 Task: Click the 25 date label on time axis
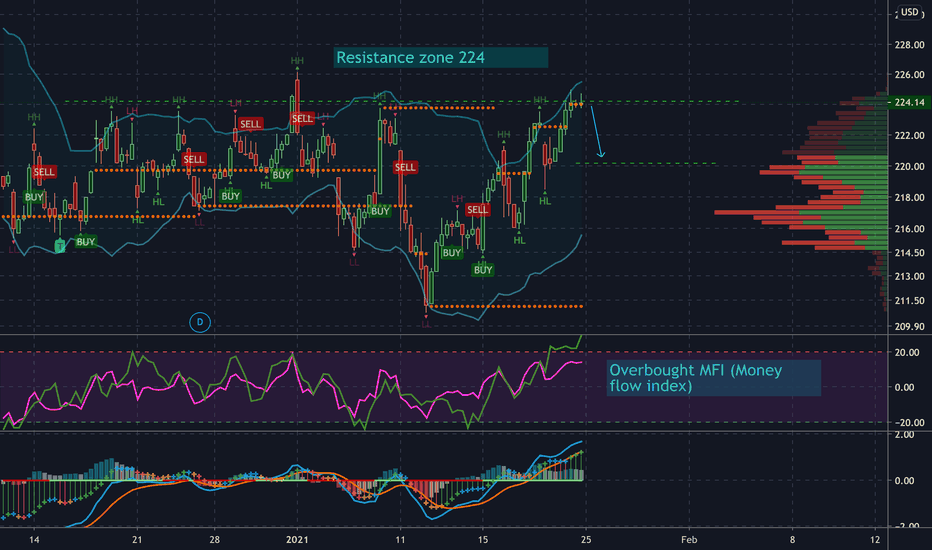586,540
